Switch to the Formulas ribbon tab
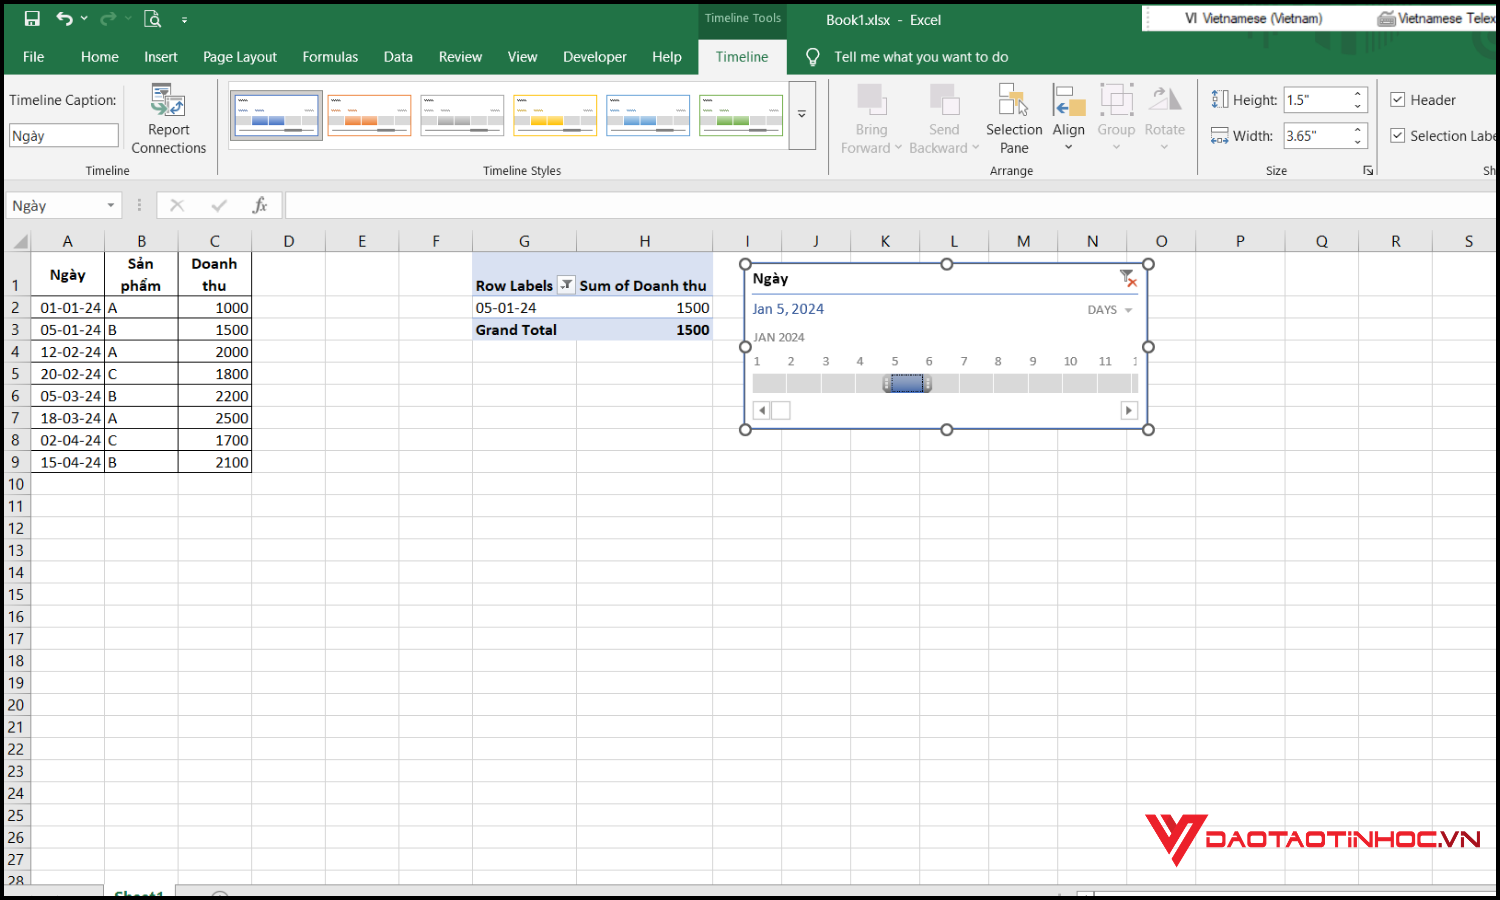The width and height of the screenshot is (1500, 900). [x=330, y=57]
